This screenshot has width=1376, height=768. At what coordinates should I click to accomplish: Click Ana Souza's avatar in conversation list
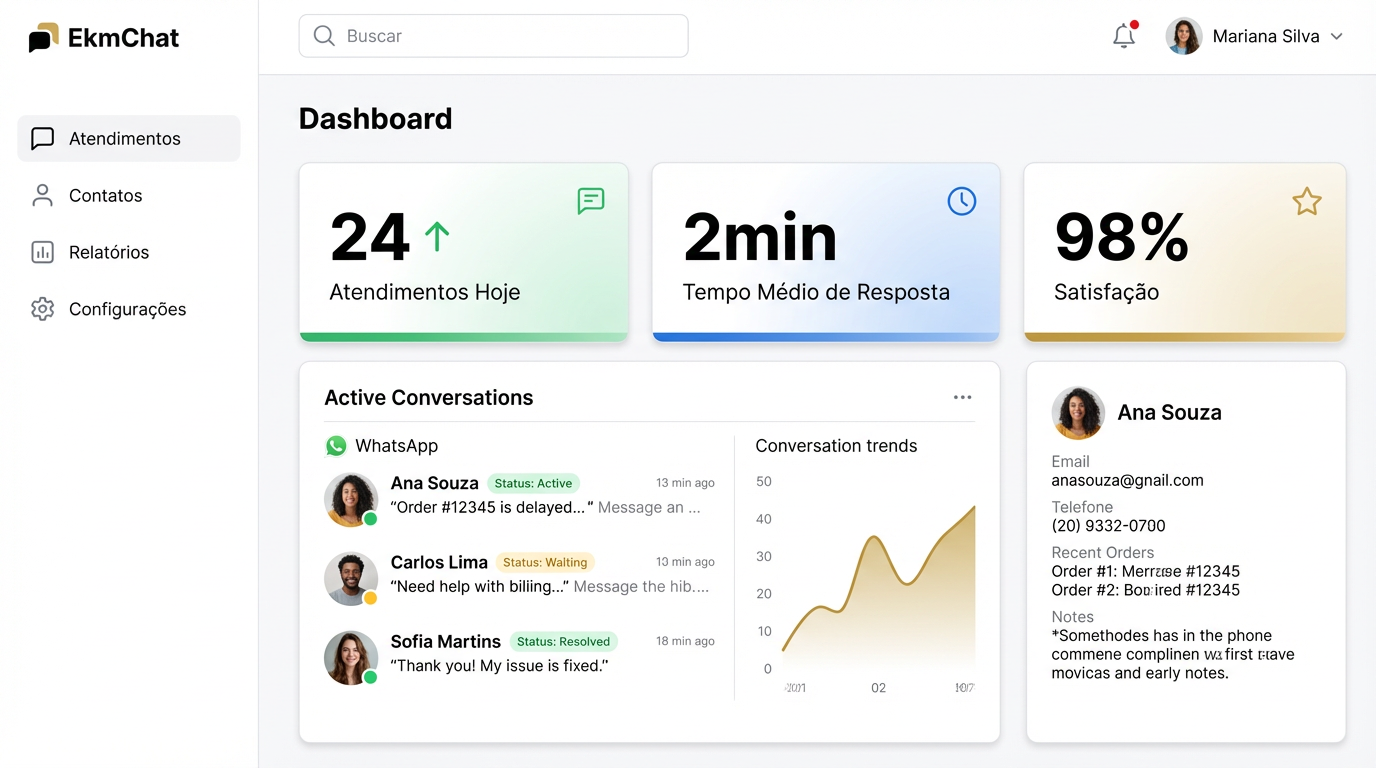(351, 499)
